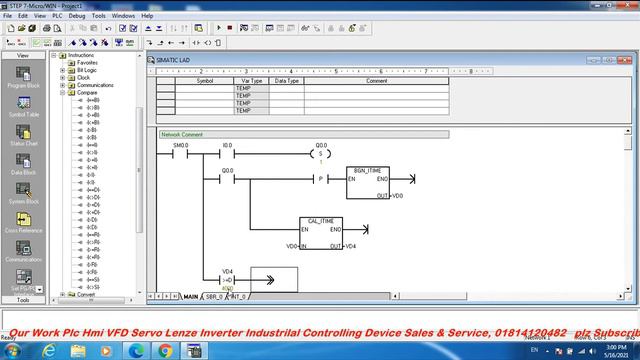Put the PLC in RUN mode

[x=219, y=28]
